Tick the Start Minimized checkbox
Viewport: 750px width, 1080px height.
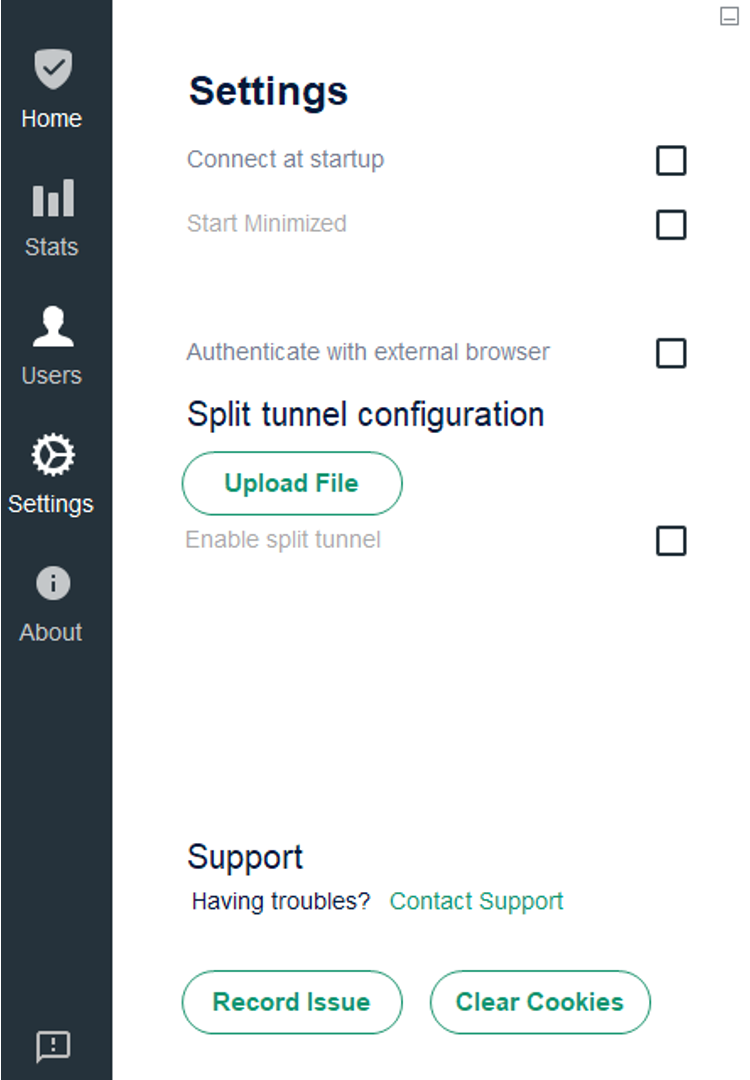[671, 224]
